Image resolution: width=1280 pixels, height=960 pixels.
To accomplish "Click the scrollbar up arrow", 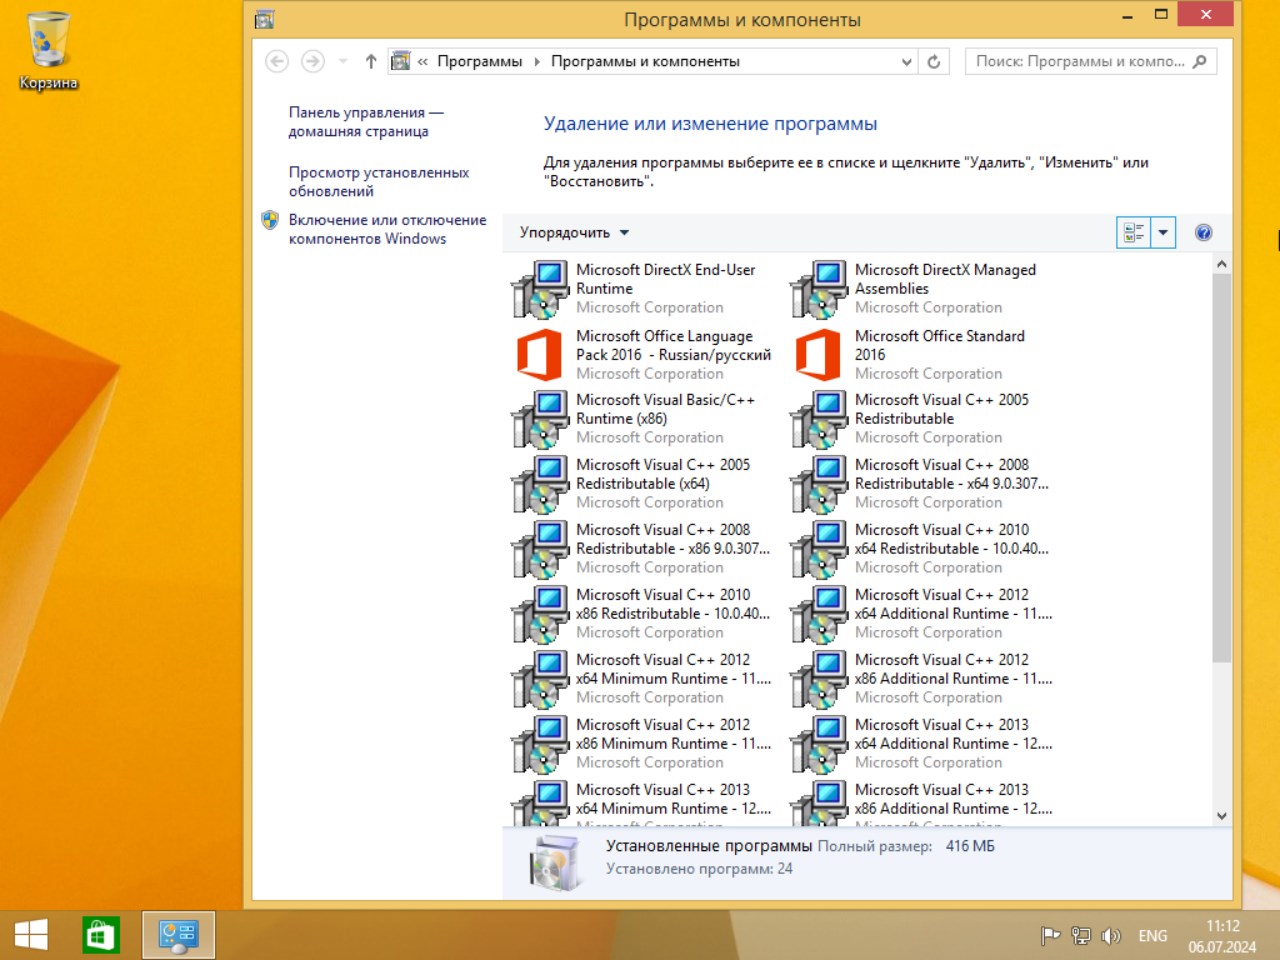I will pos(1221,264).
